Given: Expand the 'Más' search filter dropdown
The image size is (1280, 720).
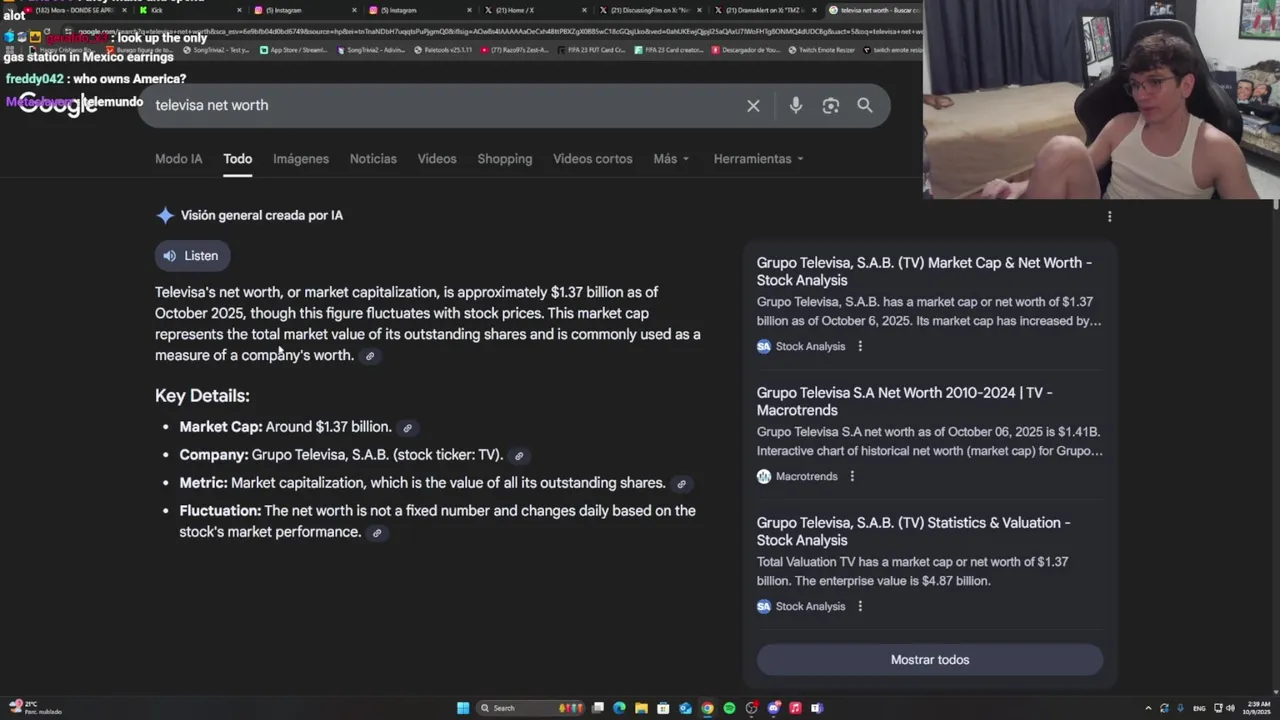Looking at the screenshot, I should click(671, 159).
